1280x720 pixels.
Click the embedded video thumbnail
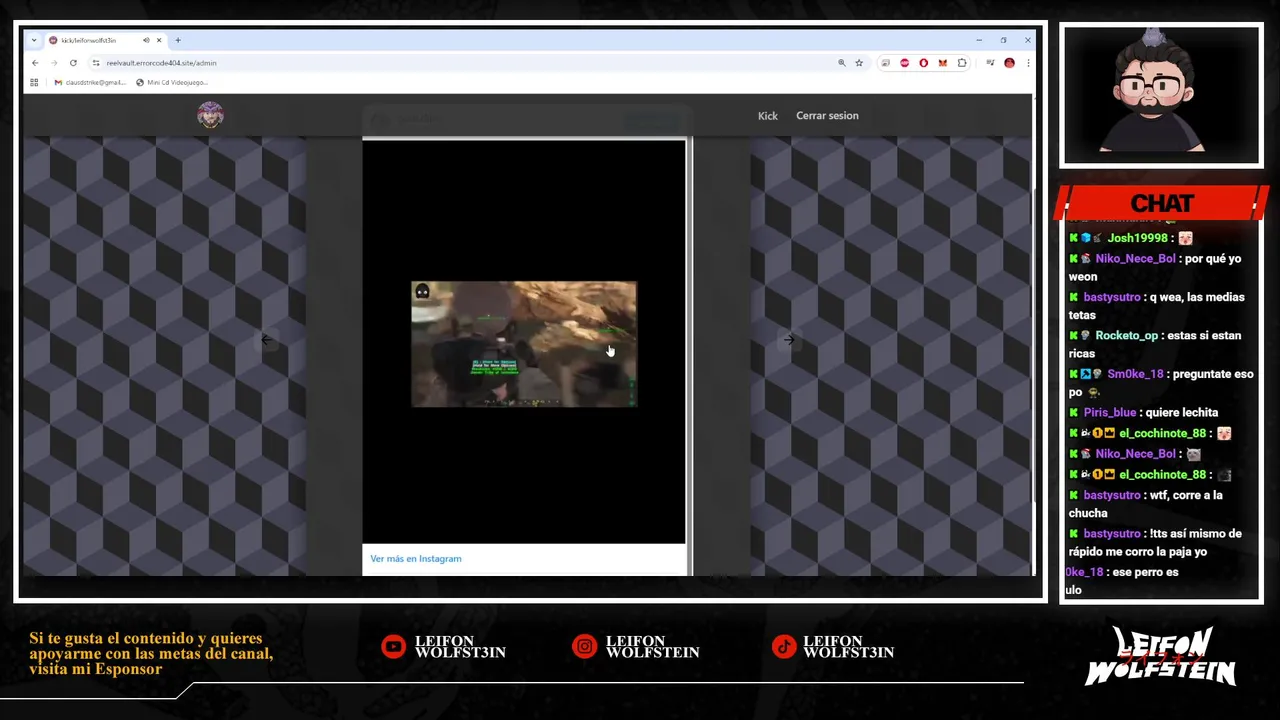pos(524,344)
